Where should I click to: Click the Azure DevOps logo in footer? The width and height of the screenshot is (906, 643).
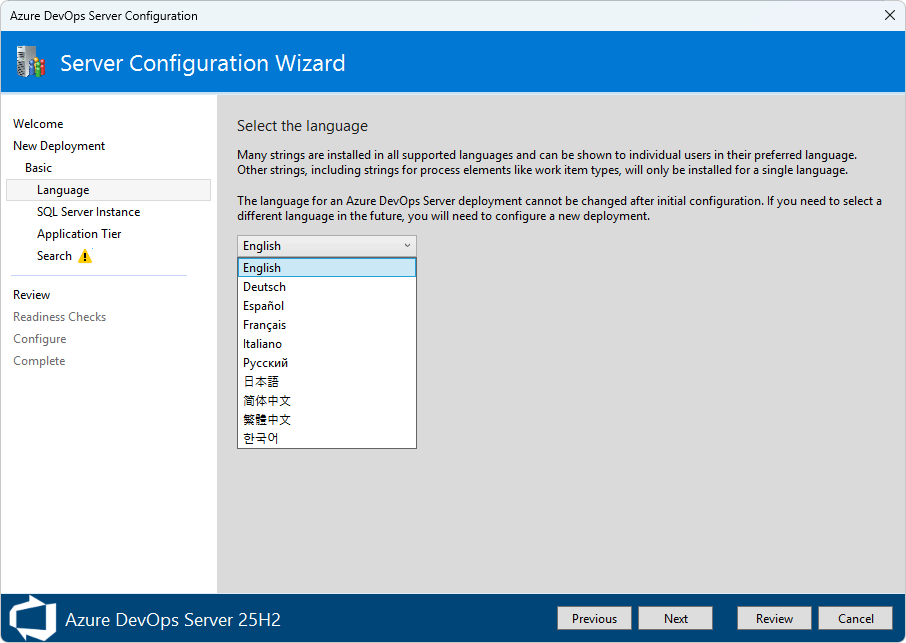click(x=32, y=618)
